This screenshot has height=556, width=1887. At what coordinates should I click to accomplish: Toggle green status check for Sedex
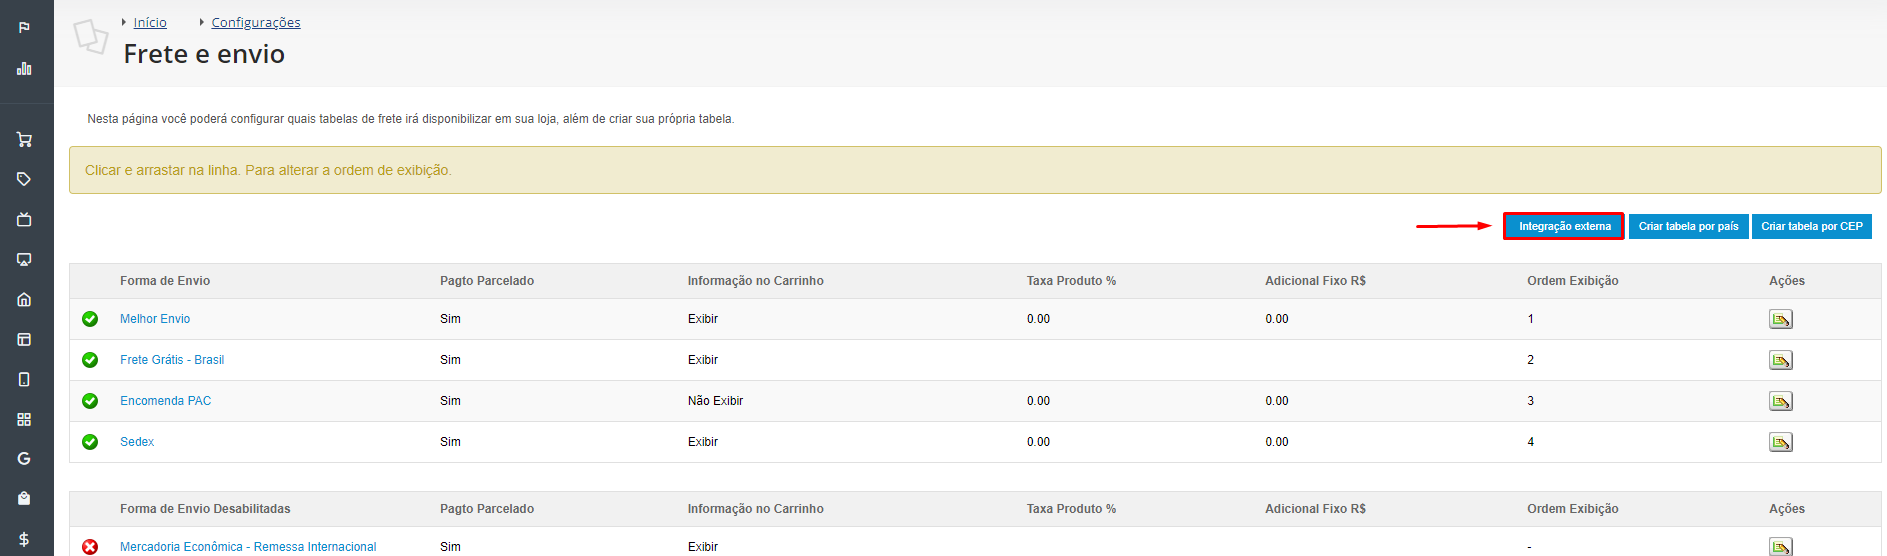tap(90, 442)
